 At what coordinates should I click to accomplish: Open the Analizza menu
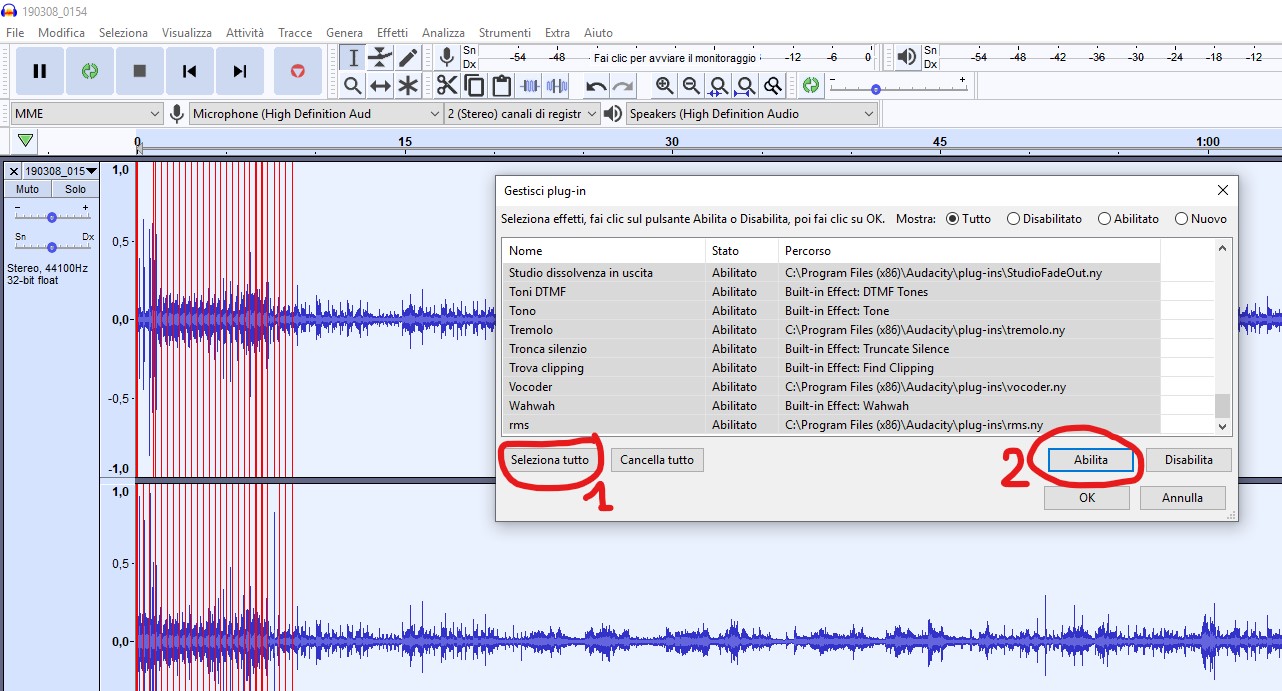[443, 33]
